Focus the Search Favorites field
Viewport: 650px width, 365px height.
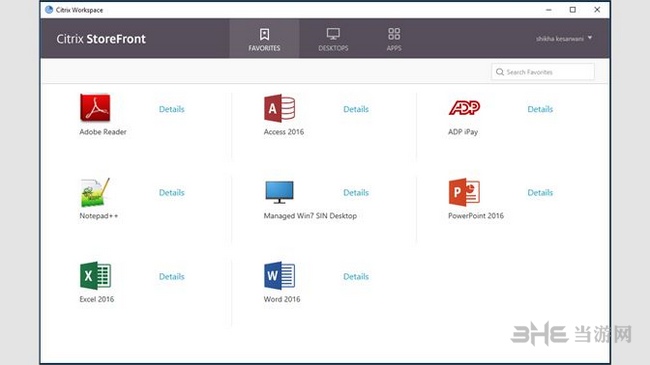point(543,72)
